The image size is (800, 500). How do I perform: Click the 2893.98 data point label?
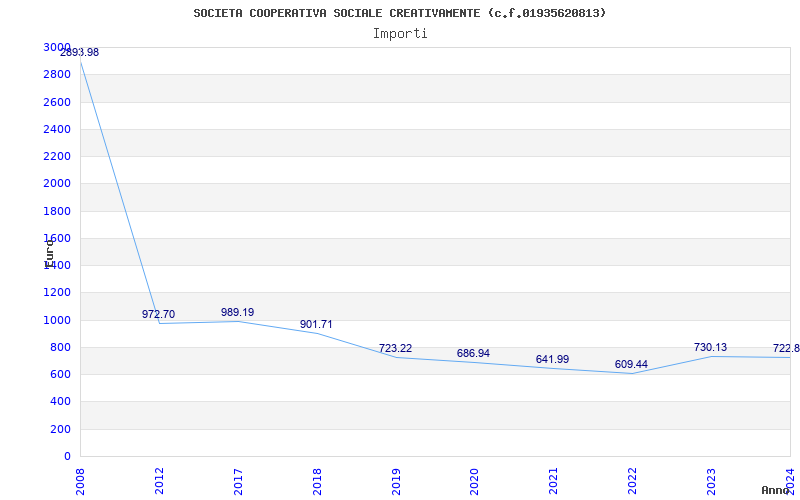(80, 52)
